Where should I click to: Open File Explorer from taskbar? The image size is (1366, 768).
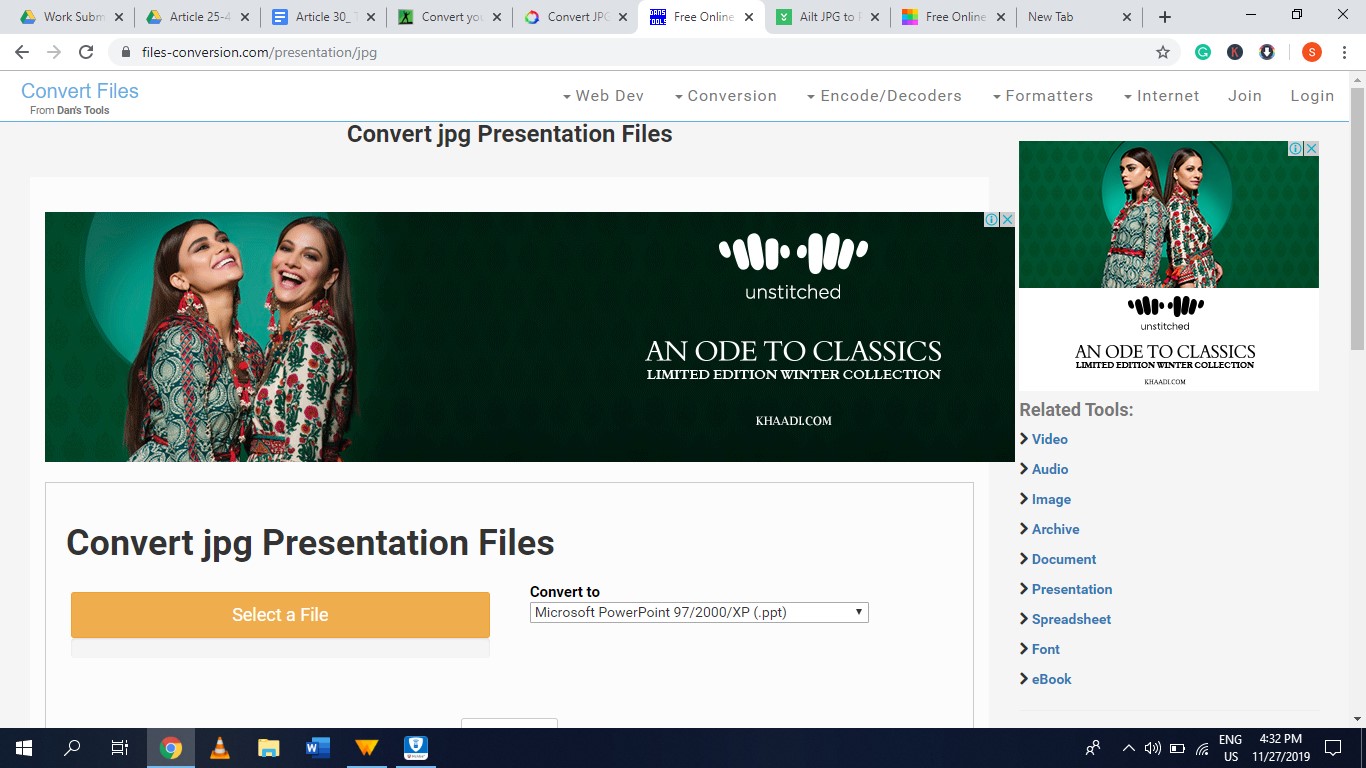click(x=269, y=748)
